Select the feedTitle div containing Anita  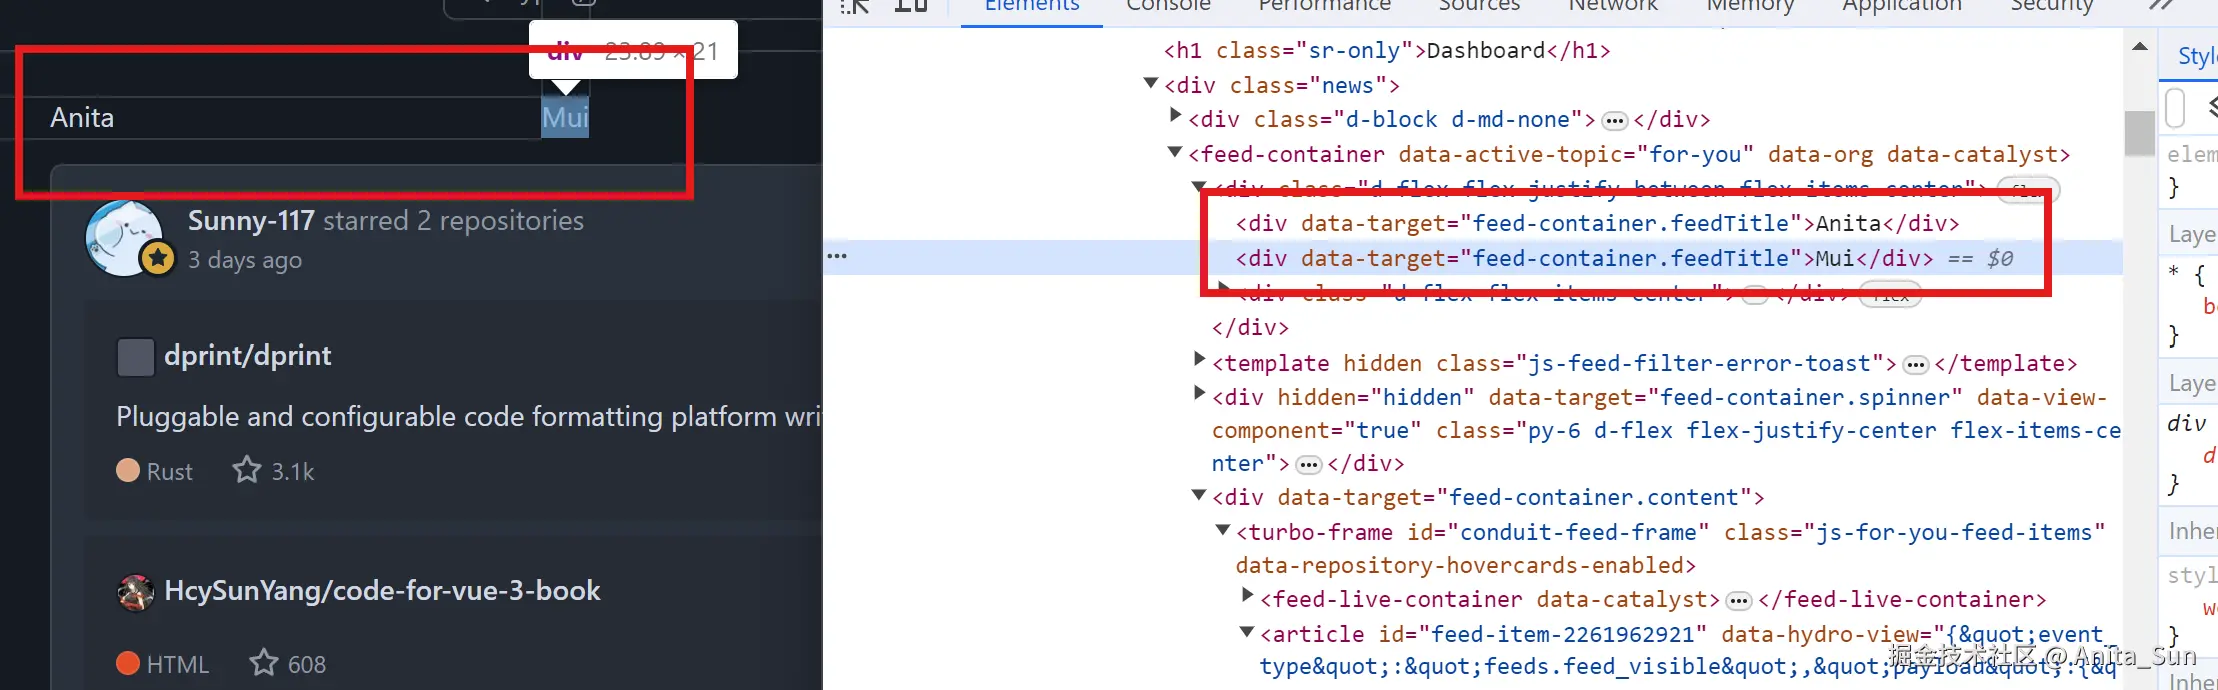[1597, 223]
